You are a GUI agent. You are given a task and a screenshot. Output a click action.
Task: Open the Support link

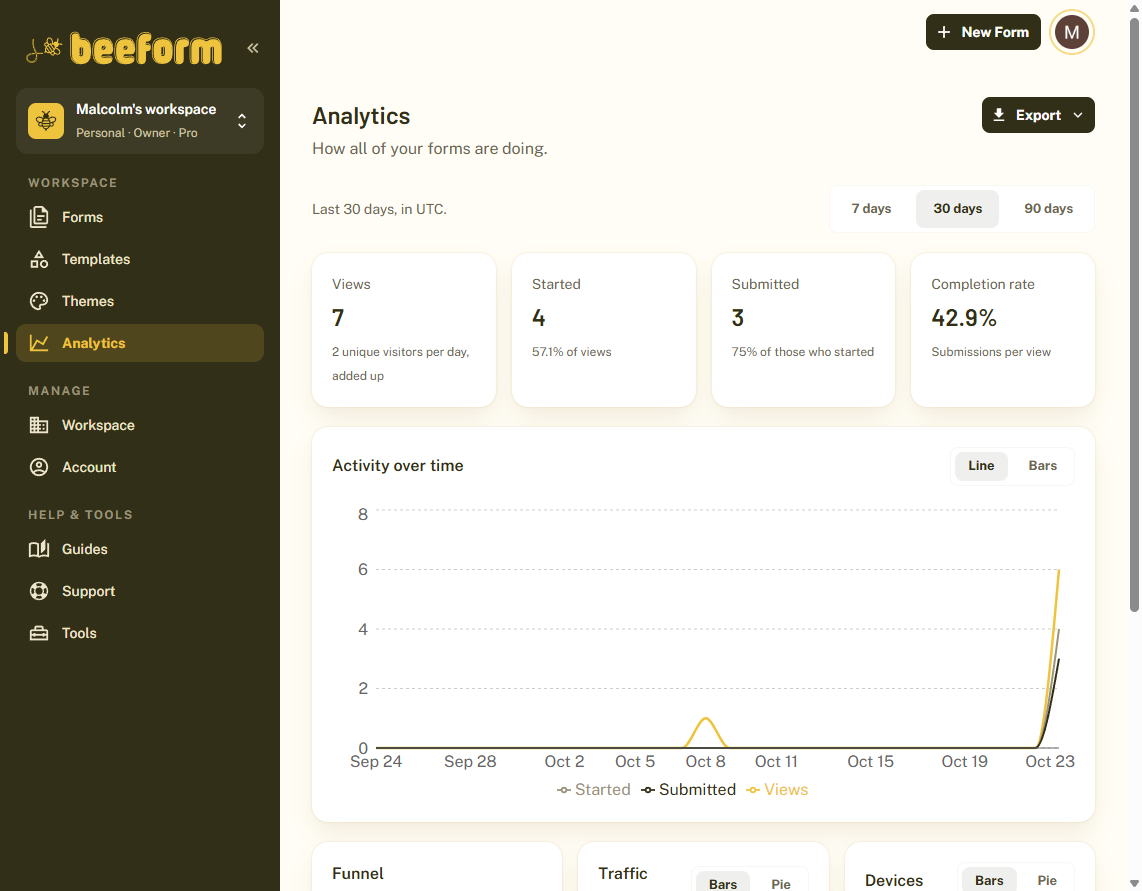(x=140, y=591)
